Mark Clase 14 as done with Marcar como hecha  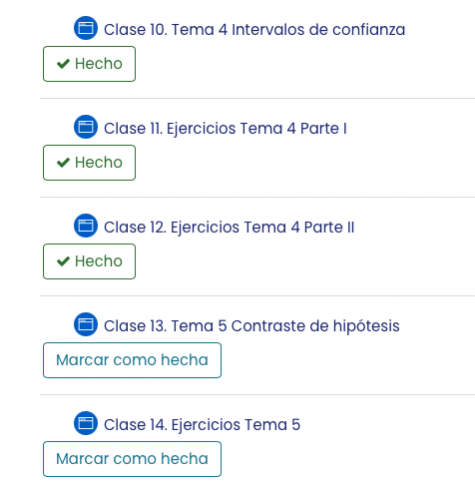(x=132, y=459)
